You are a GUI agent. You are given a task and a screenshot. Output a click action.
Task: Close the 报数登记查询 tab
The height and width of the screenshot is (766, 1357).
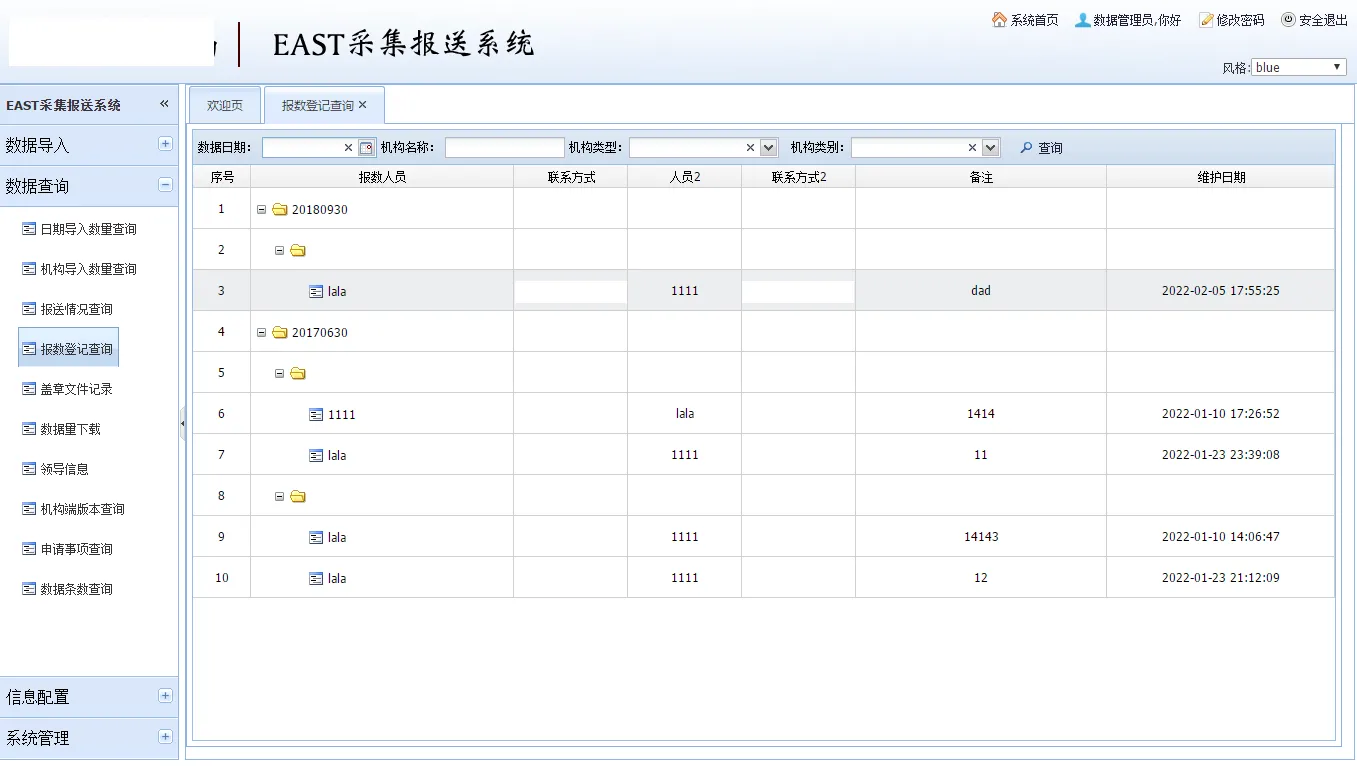point(363,105)
